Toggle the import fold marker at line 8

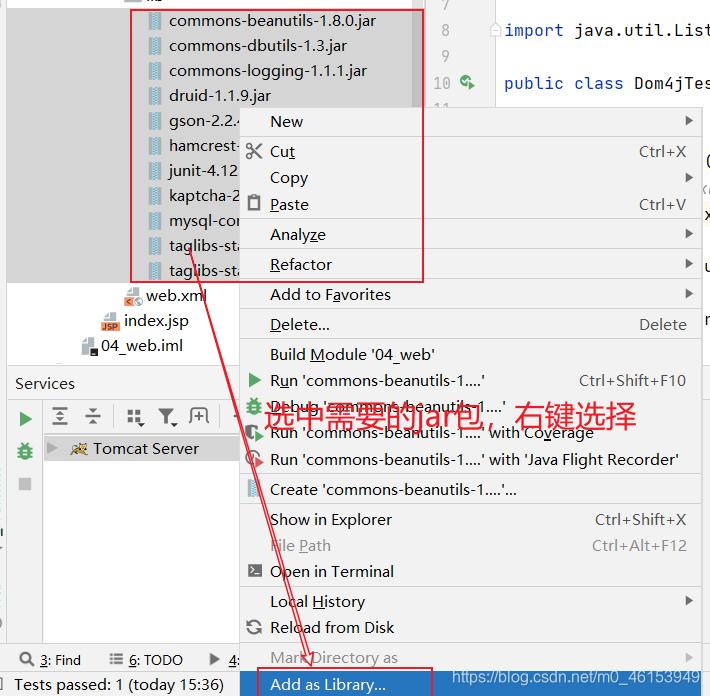495,30
